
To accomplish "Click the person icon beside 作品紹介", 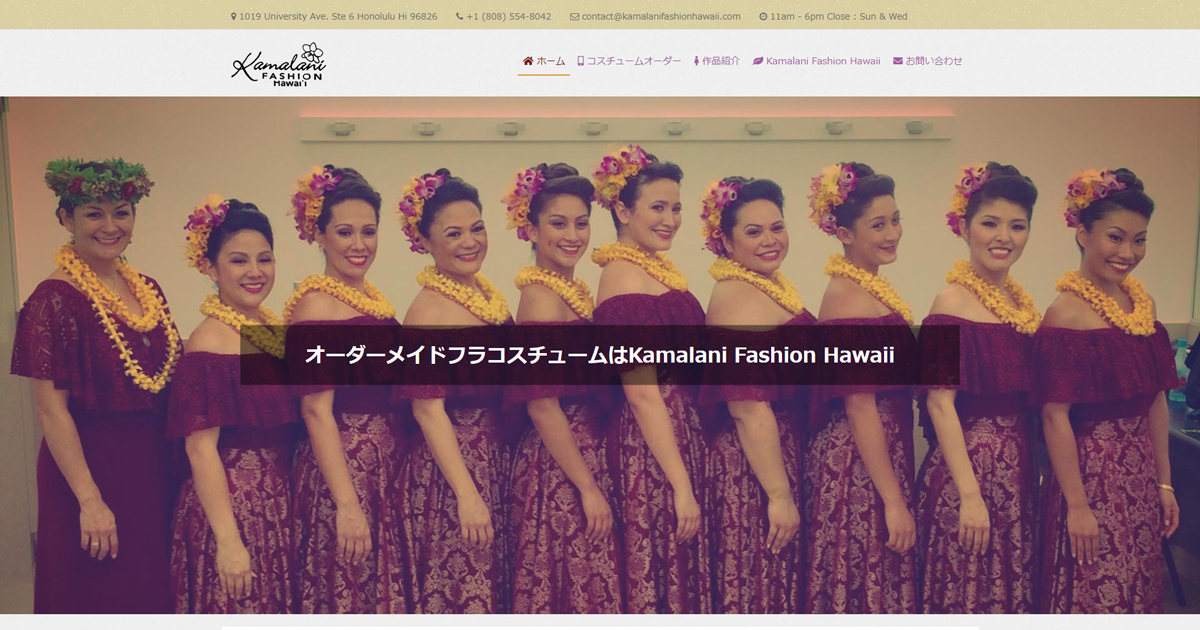I will [x=696, y=61].
